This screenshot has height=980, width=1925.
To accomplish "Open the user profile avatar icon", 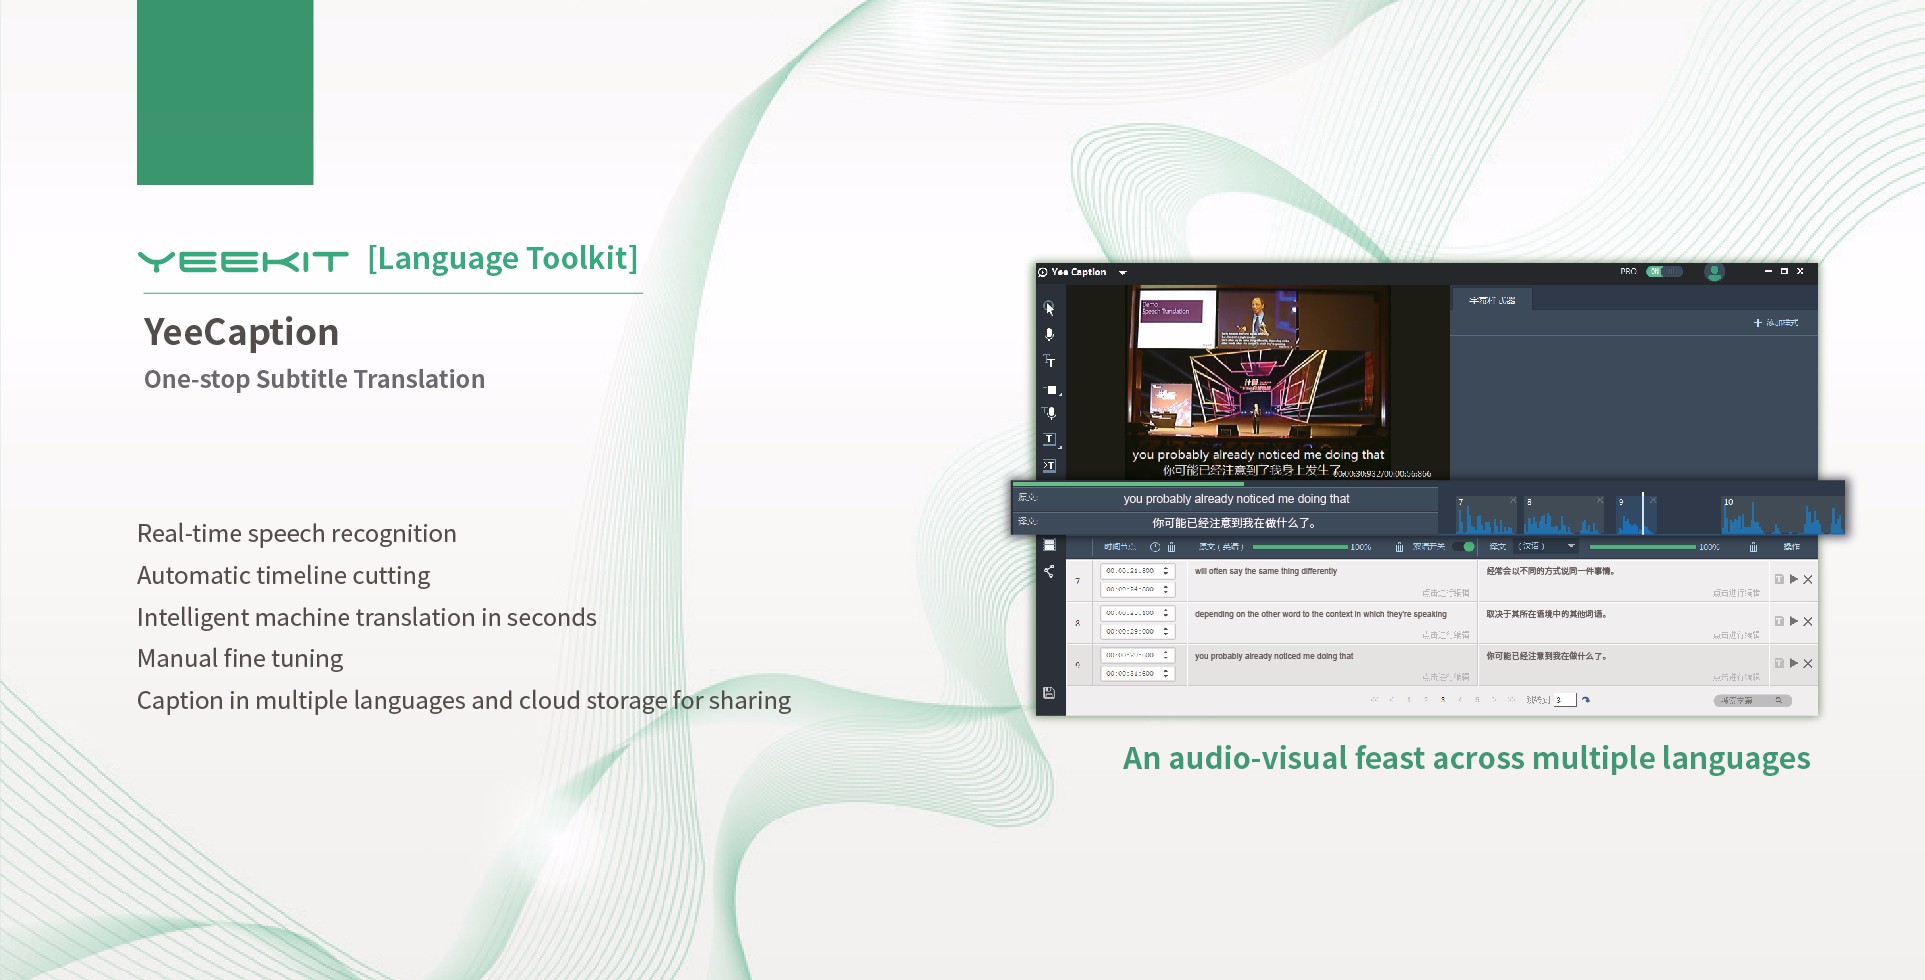I will point(1714,272).
